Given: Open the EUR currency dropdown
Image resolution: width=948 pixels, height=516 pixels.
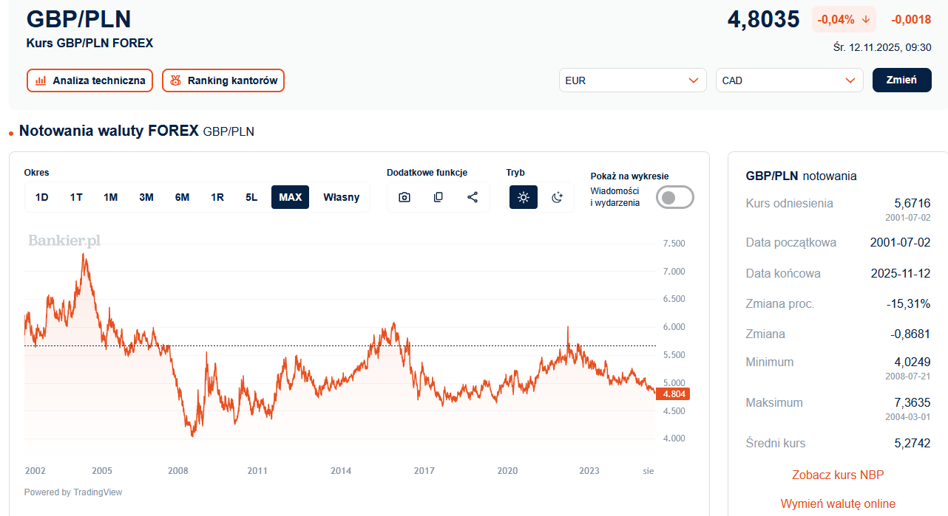Looking at the screenshot, I should click(x=633, y=81).
